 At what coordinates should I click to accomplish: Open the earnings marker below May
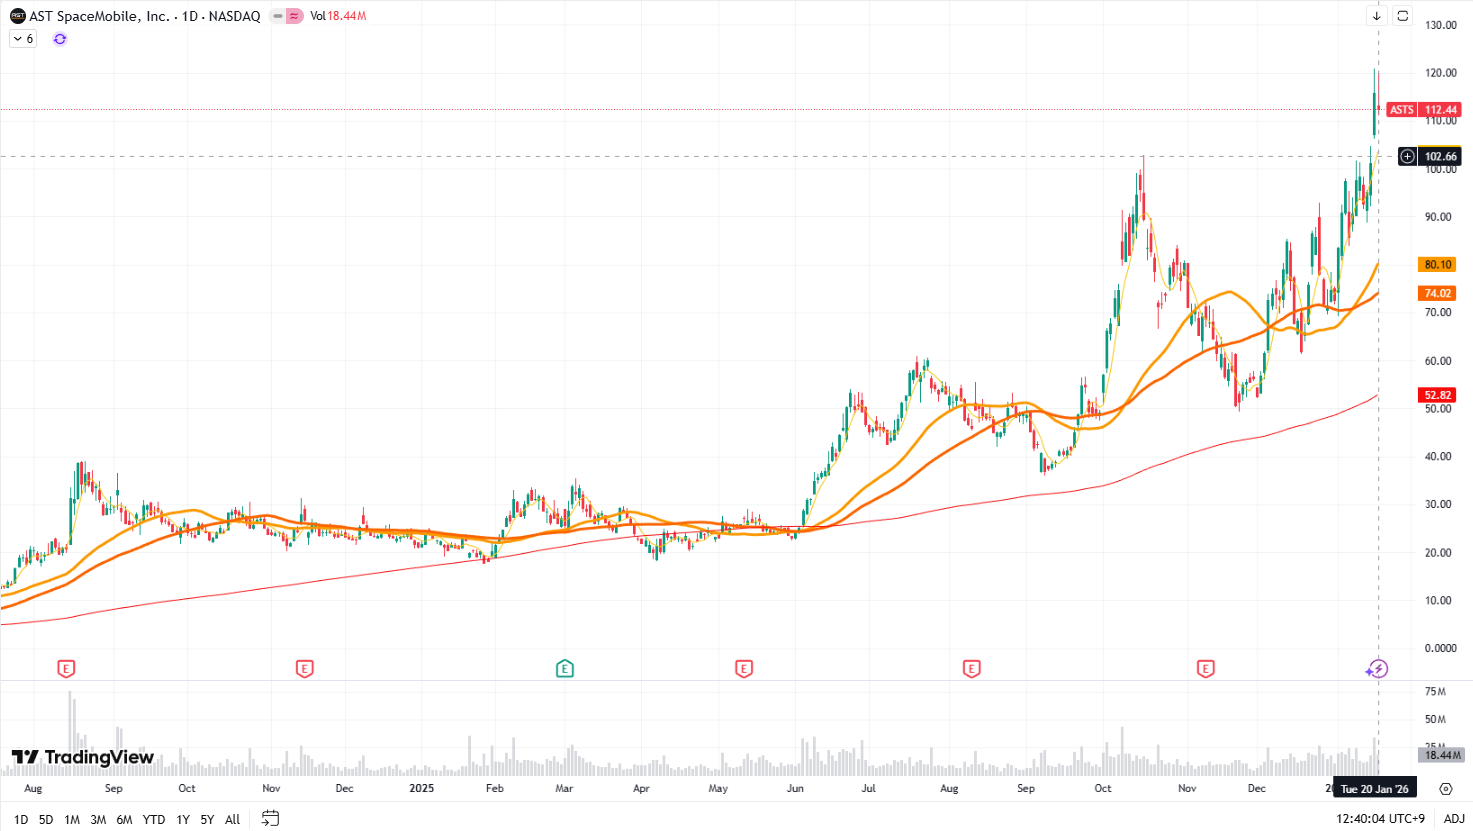click(x=744, y=669)
